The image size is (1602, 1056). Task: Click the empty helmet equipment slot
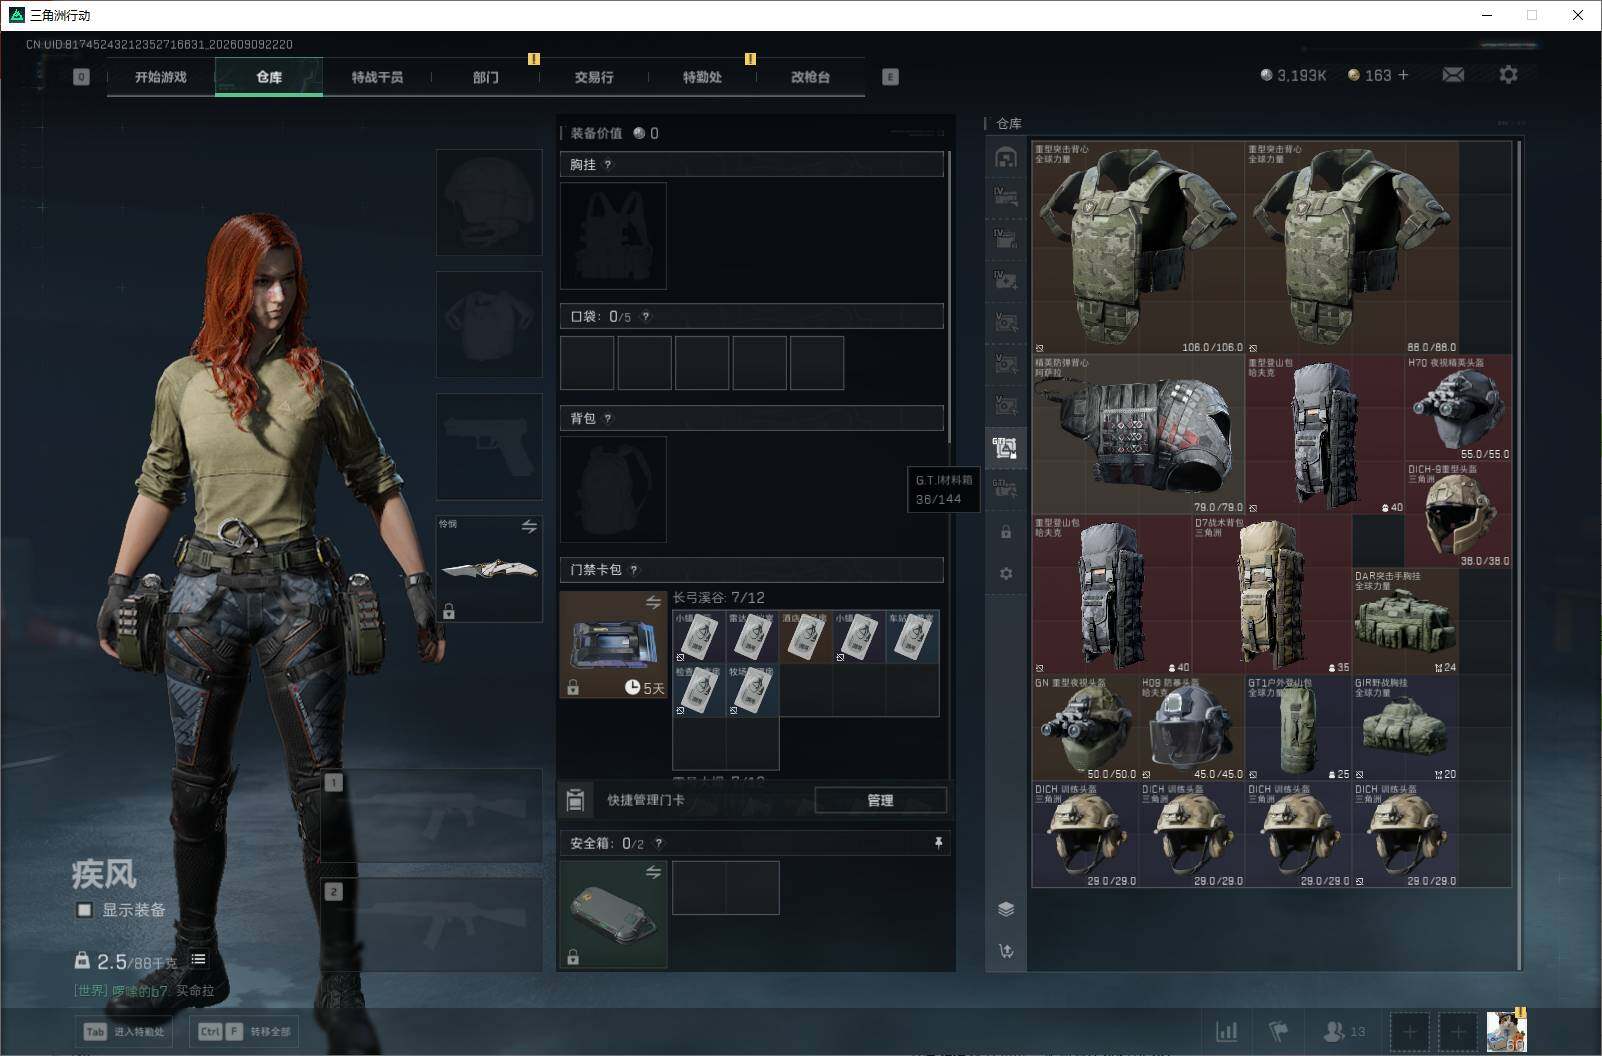click(x=489, y=202)
